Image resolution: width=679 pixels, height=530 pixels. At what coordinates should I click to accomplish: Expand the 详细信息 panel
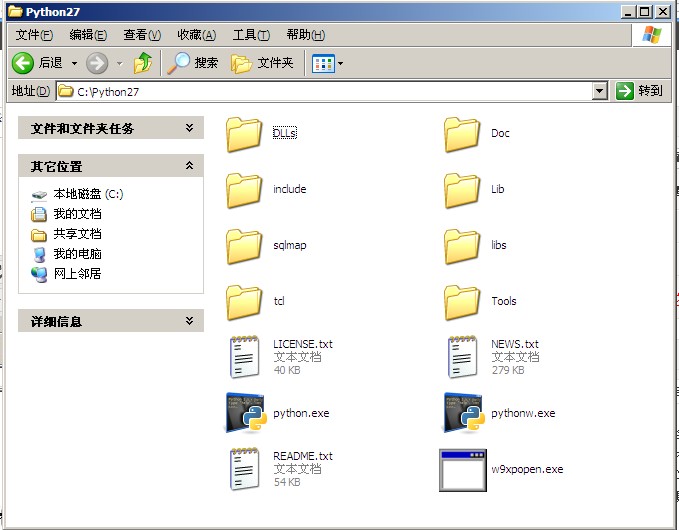pyautogui.click(x=189, y=321)
